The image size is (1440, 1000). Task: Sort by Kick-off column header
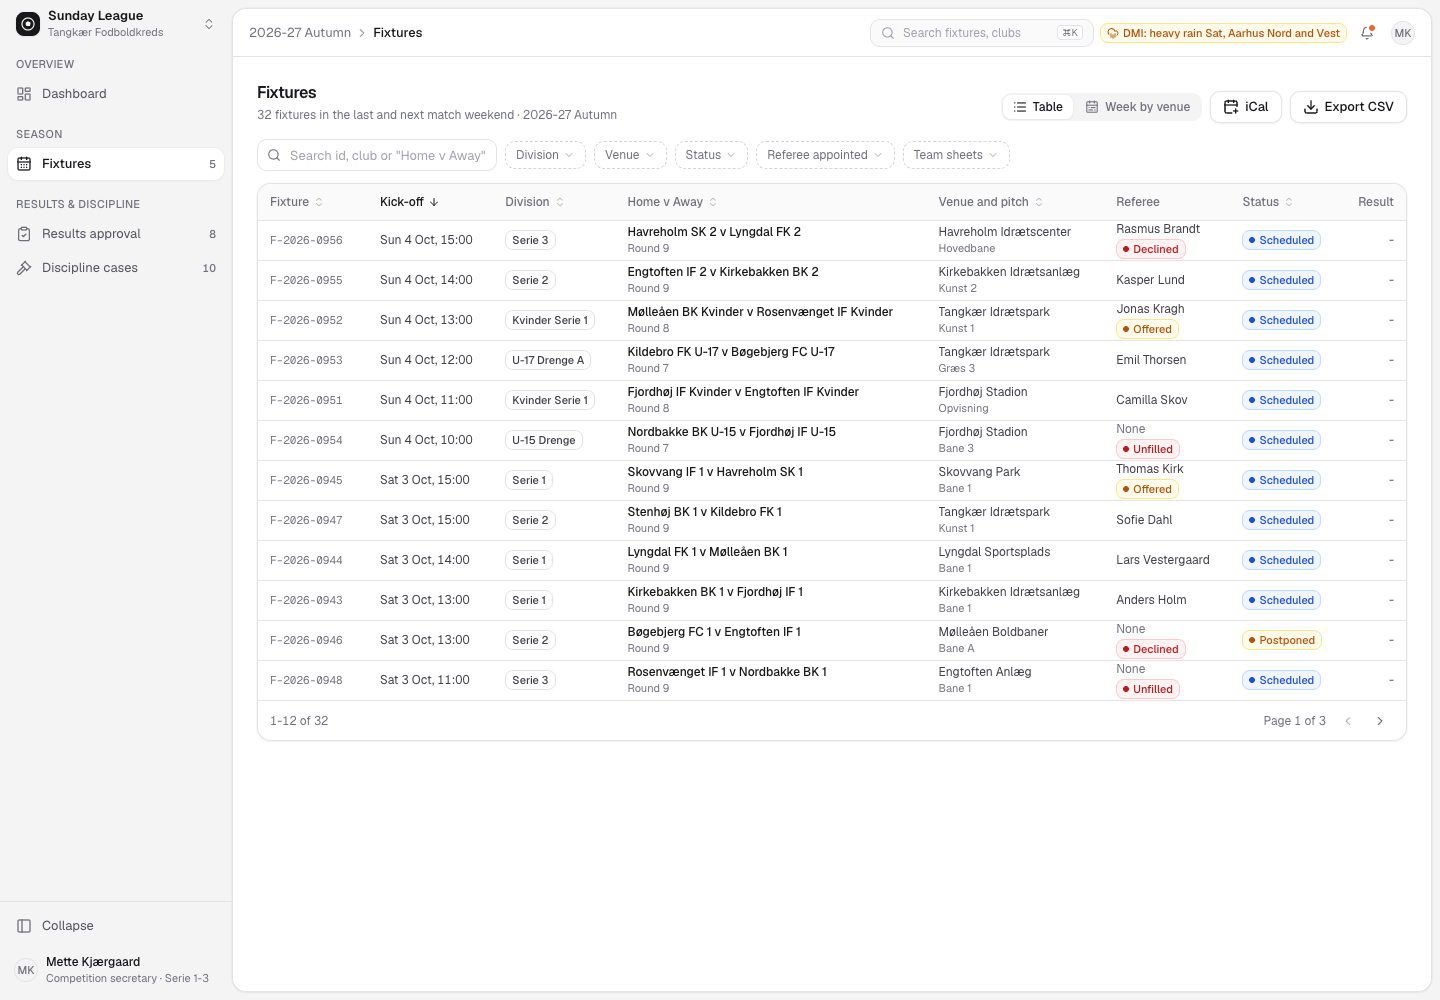tap(410, 202)
